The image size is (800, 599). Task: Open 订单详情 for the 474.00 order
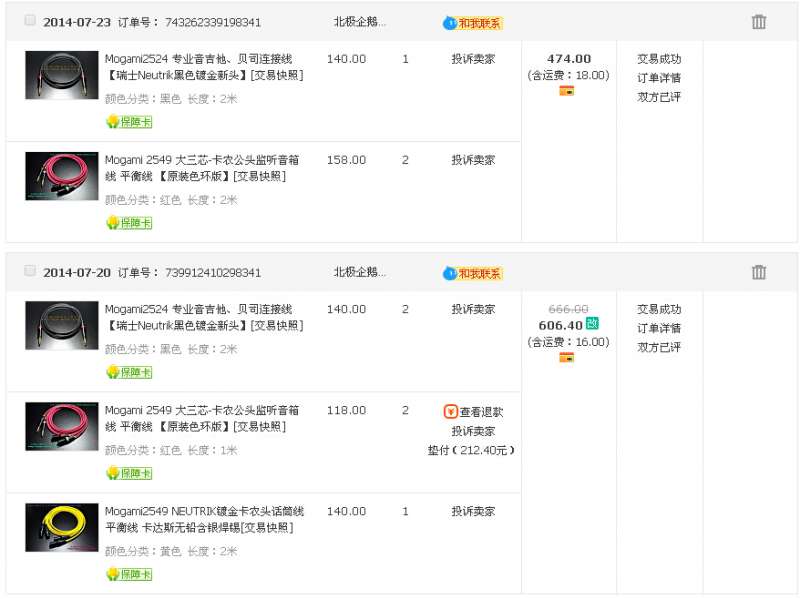(x=659, y=78)
